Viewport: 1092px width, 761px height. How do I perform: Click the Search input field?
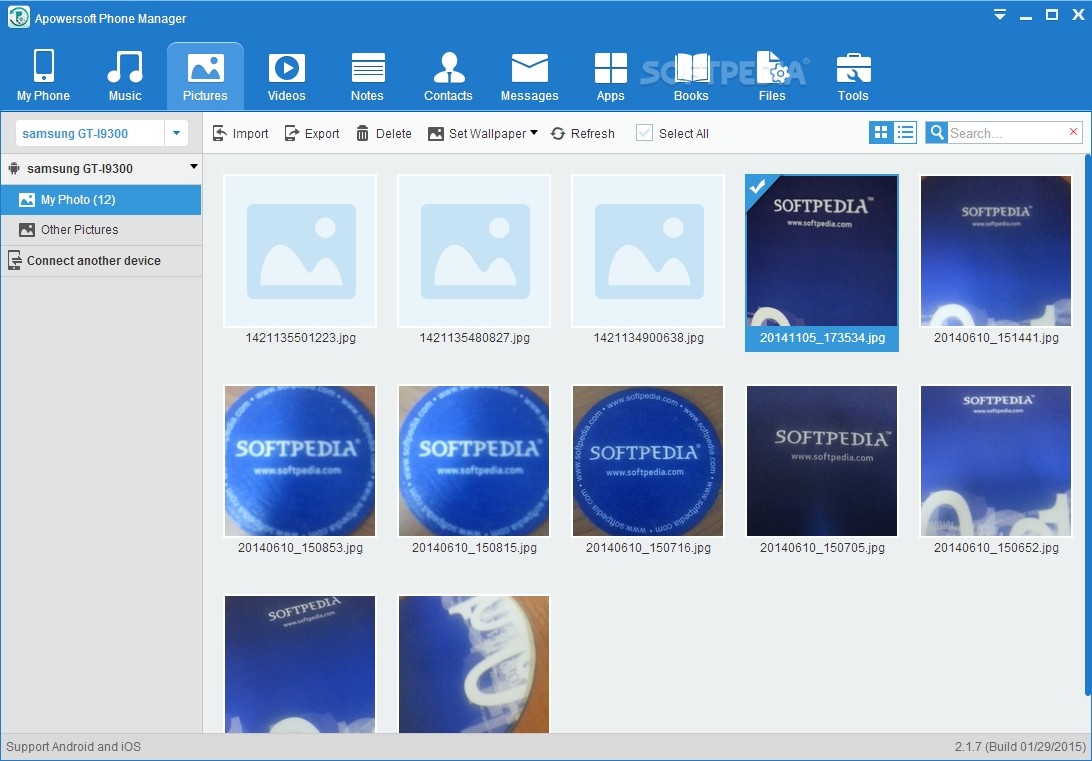[1006, 133]
